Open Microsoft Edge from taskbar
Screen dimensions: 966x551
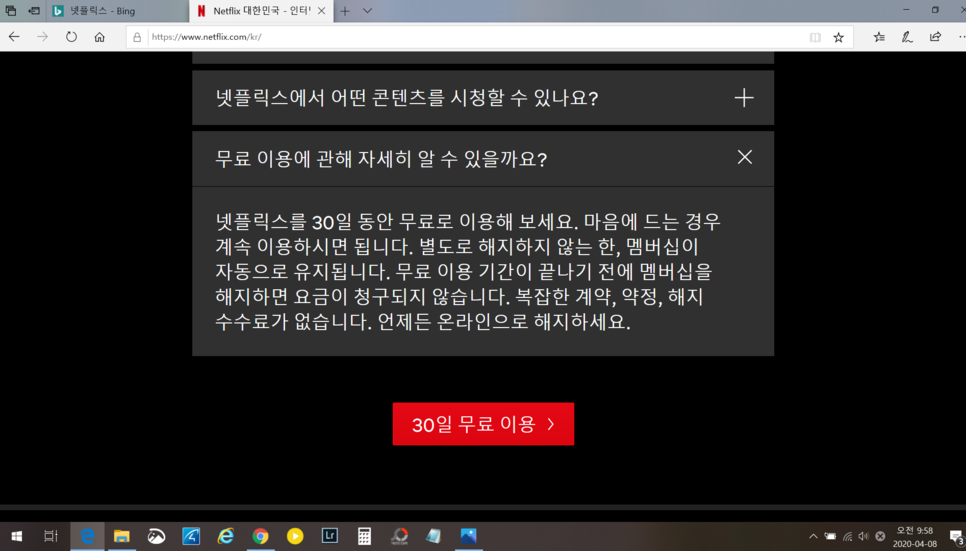pos(87,536)
